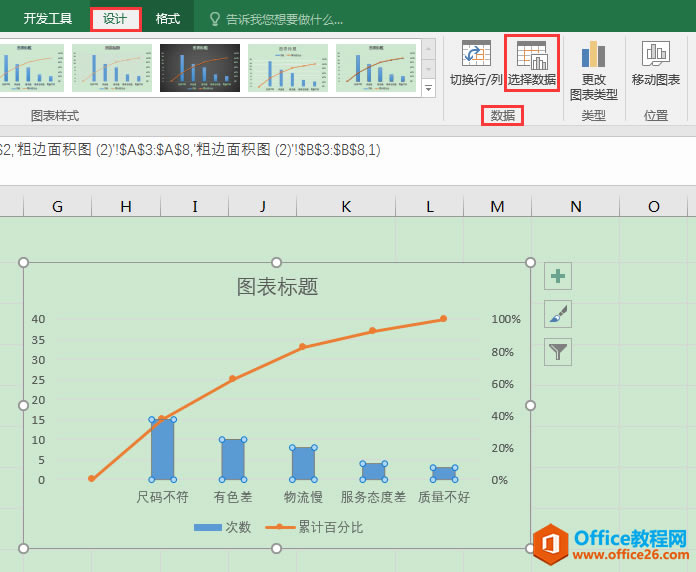Image resolution: width=696 pixels, height=572 pixels.
Task: Open Chart Filters funnel button
Action: 558,352
